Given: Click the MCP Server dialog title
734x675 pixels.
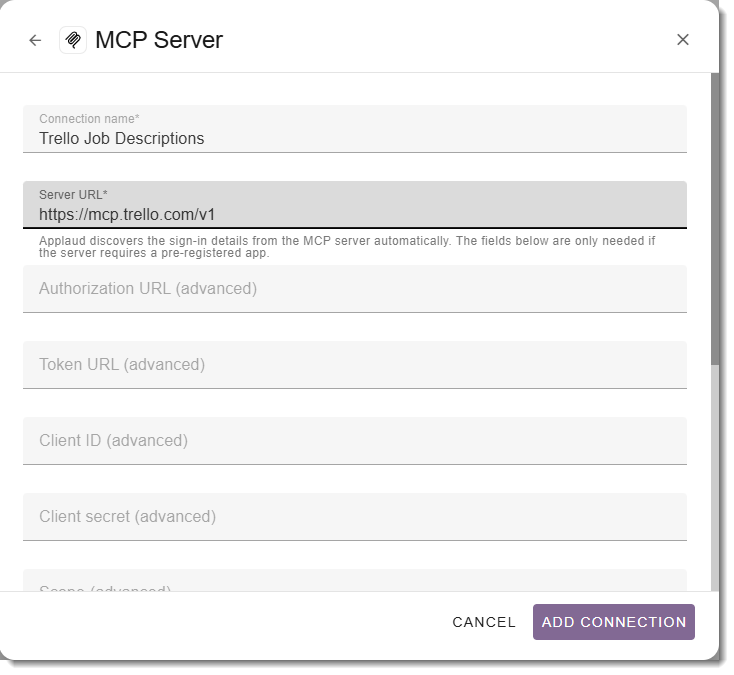Looking at the screenshot, I should 159,40.
